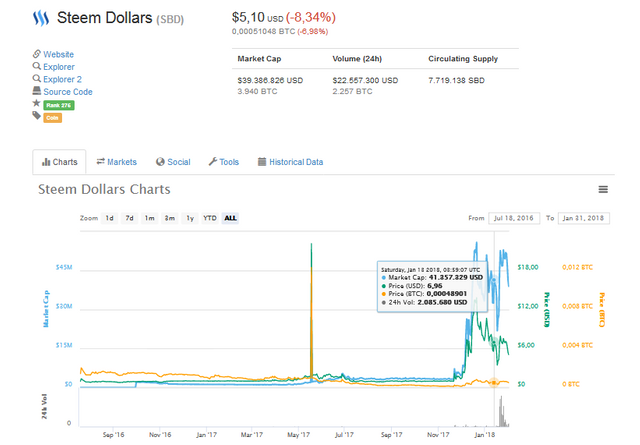Click the Circulating Supply column header

(x=463, y=59)
